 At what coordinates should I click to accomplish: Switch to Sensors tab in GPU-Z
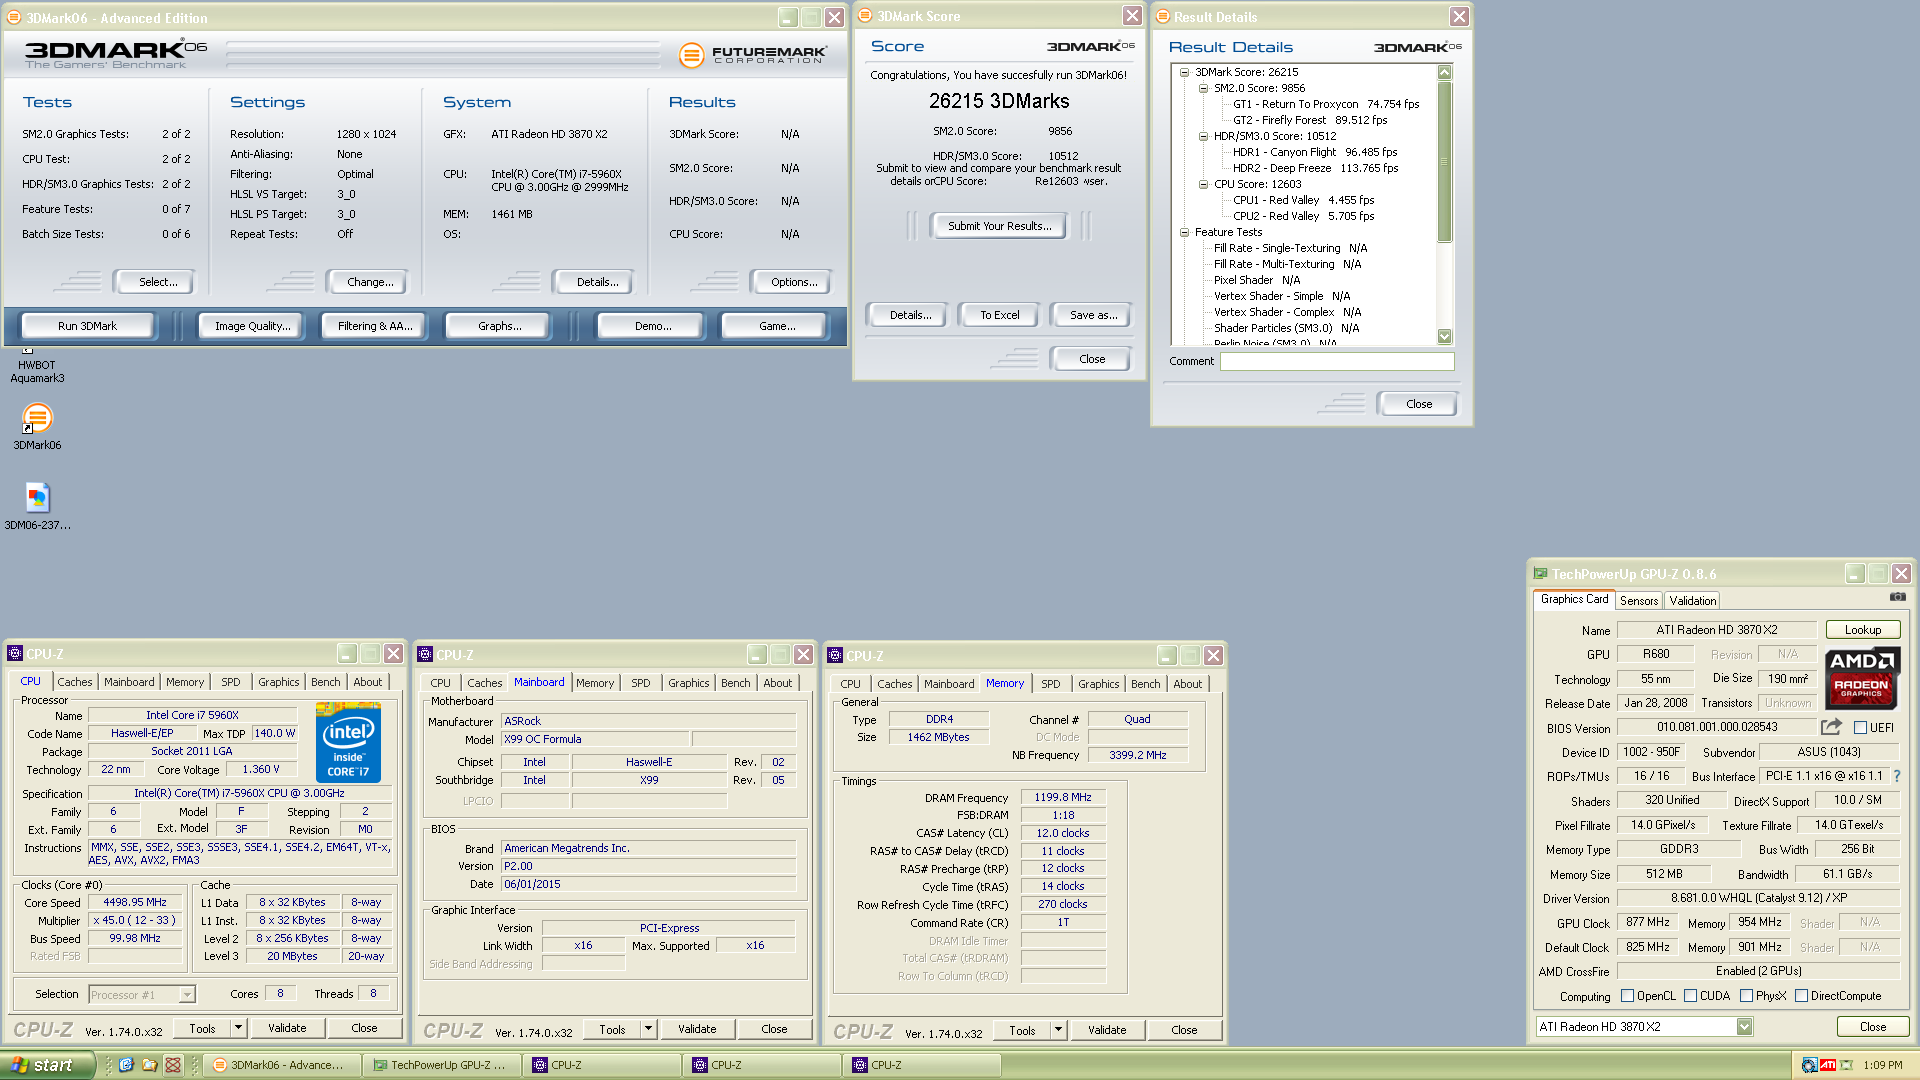click(x=1639, y=601)
